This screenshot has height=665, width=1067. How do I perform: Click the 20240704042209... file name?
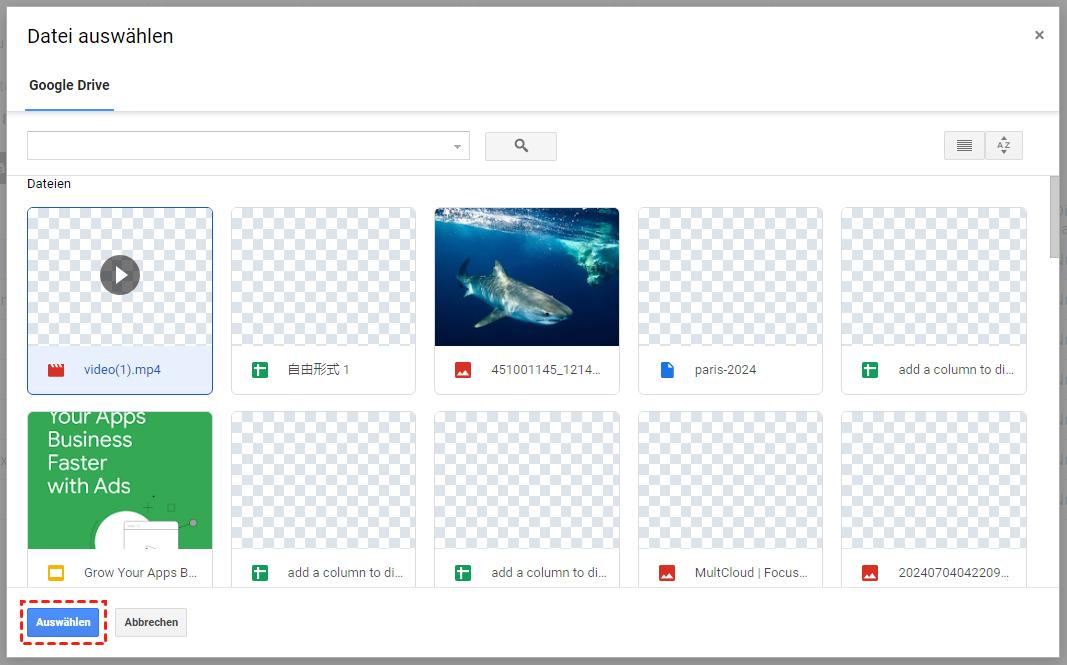(954, 572)
